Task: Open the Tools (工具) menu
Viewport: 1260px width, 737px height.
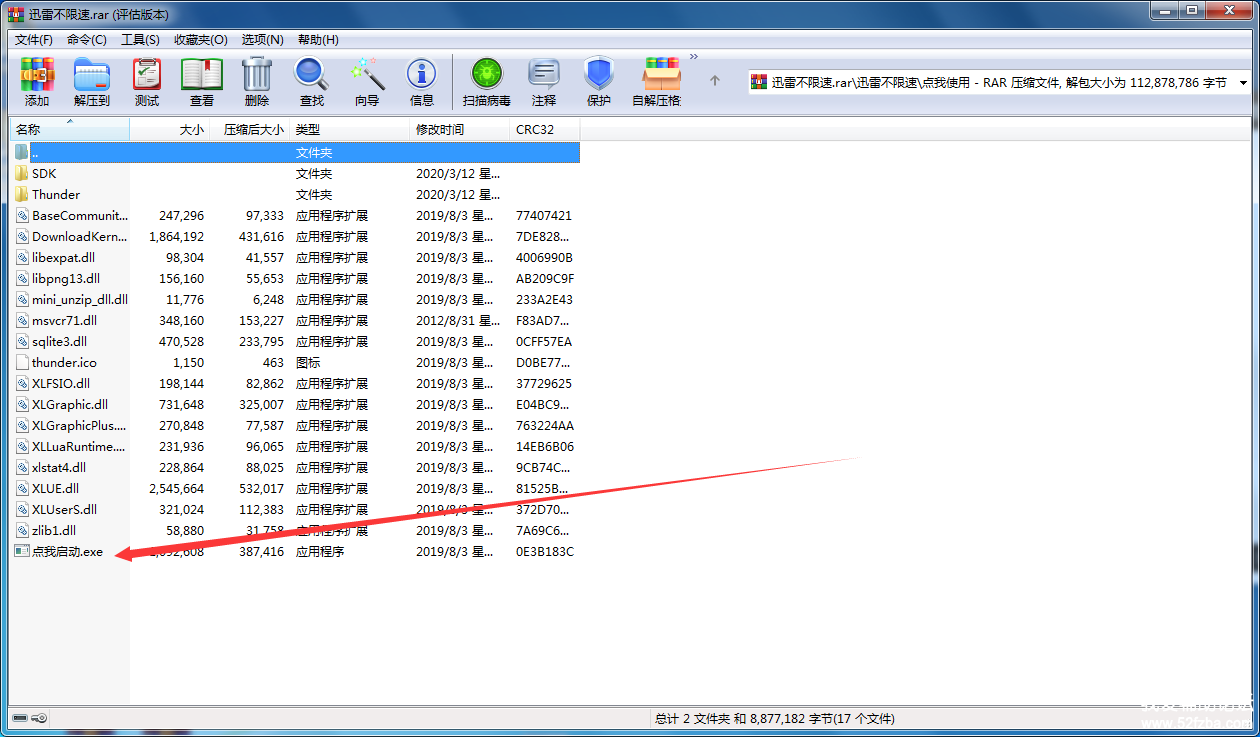Action: pos(140,39)
